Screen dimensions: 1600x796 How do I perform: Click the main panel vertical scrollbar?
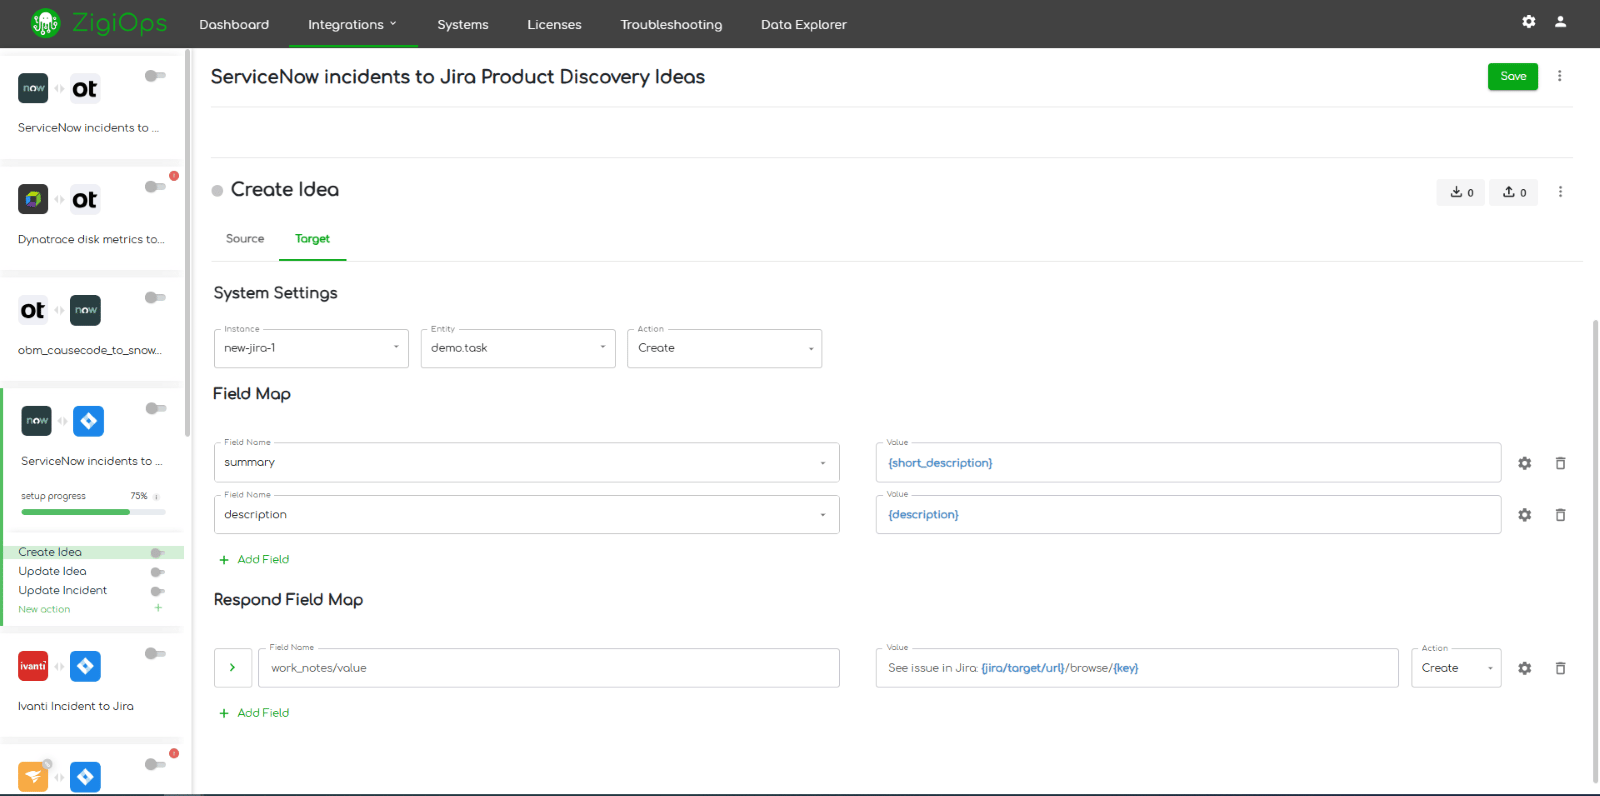pyautogui.click(x=1595, y=550)
